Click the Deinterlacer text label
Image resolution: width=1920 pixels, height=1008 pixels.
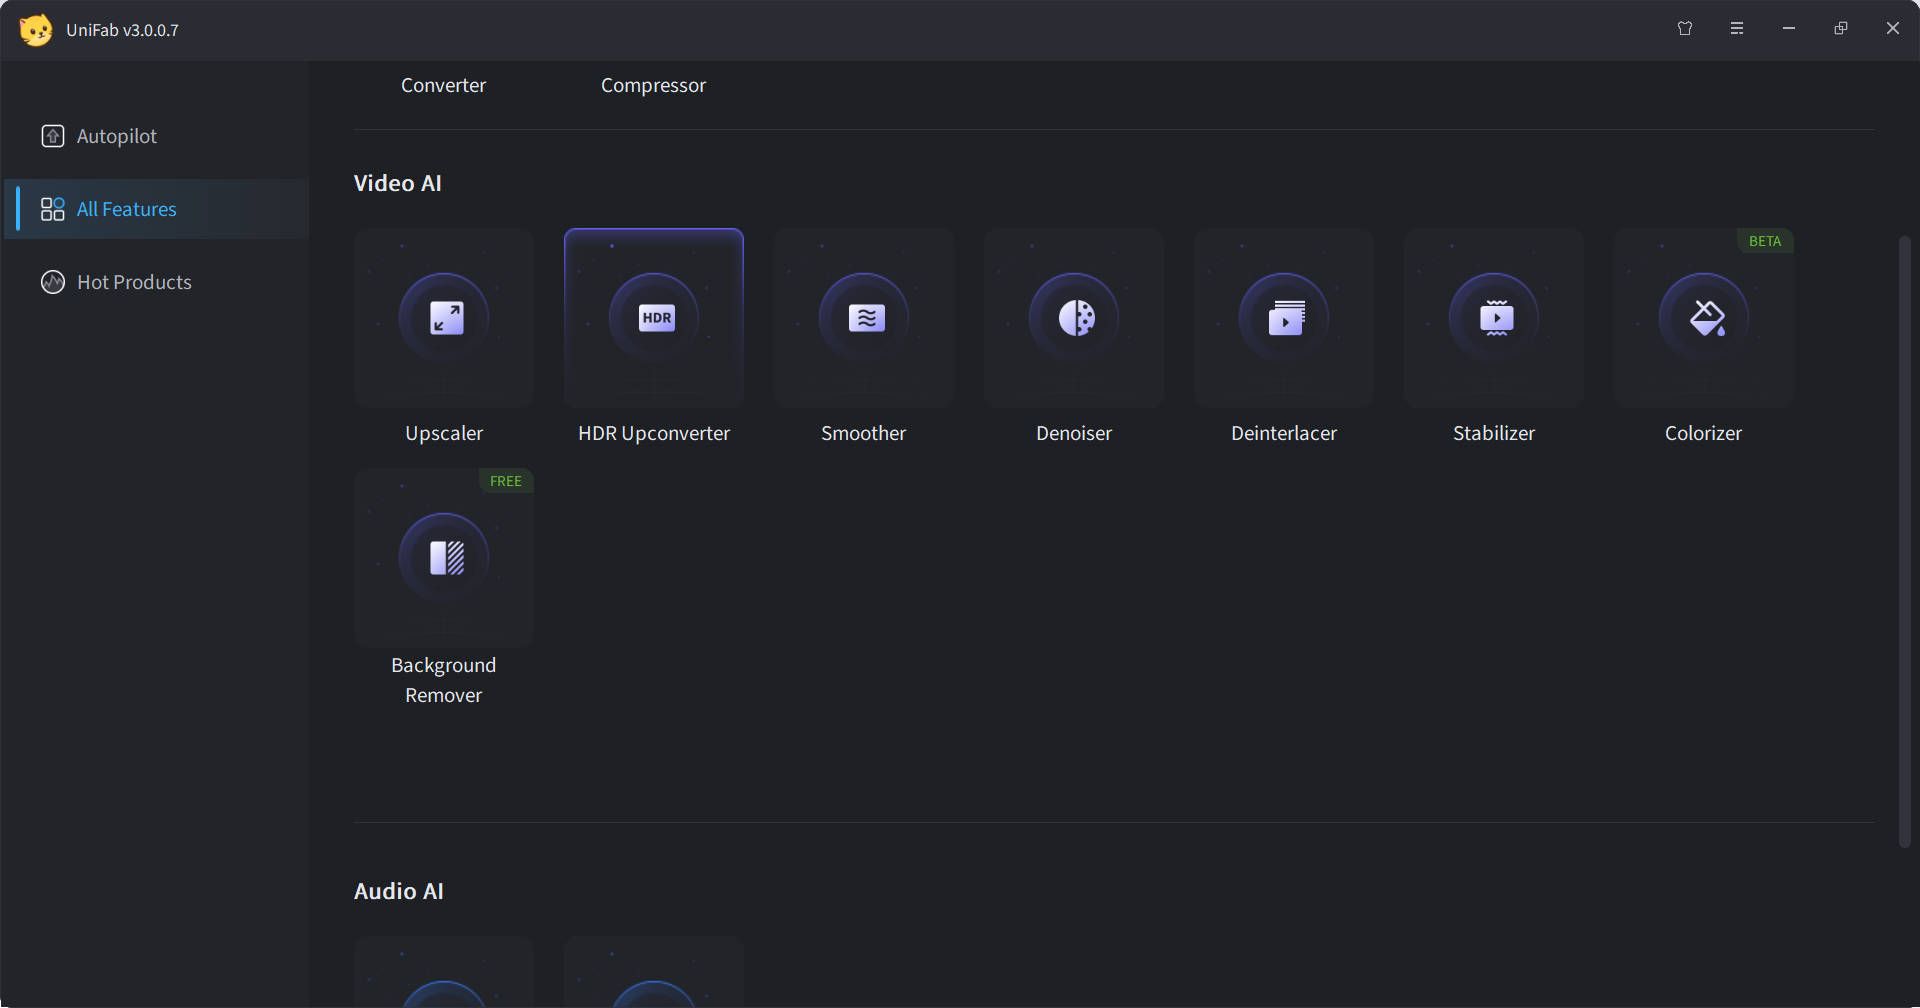coord(1284,433)
